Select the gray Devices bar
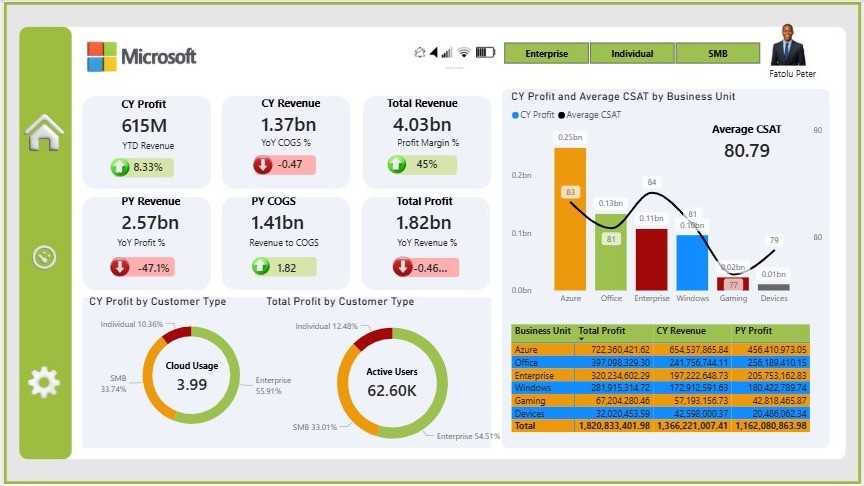 point(774,287)
